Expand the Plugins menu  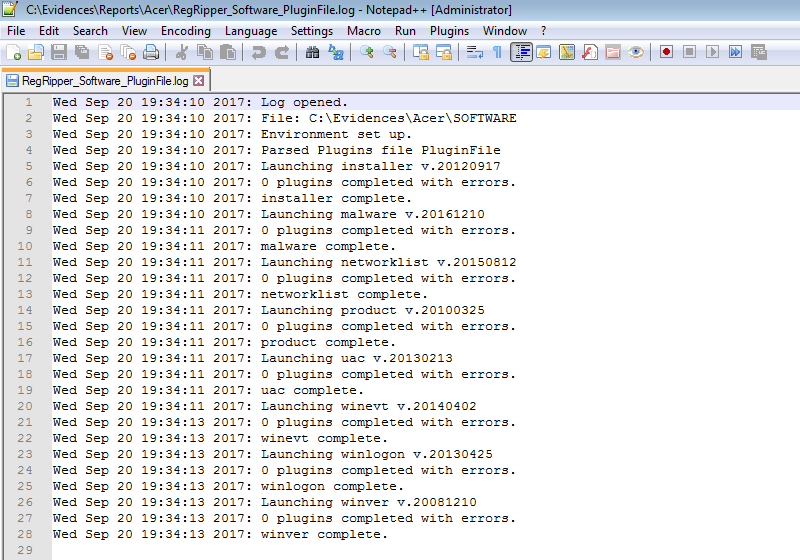(449, 31)
